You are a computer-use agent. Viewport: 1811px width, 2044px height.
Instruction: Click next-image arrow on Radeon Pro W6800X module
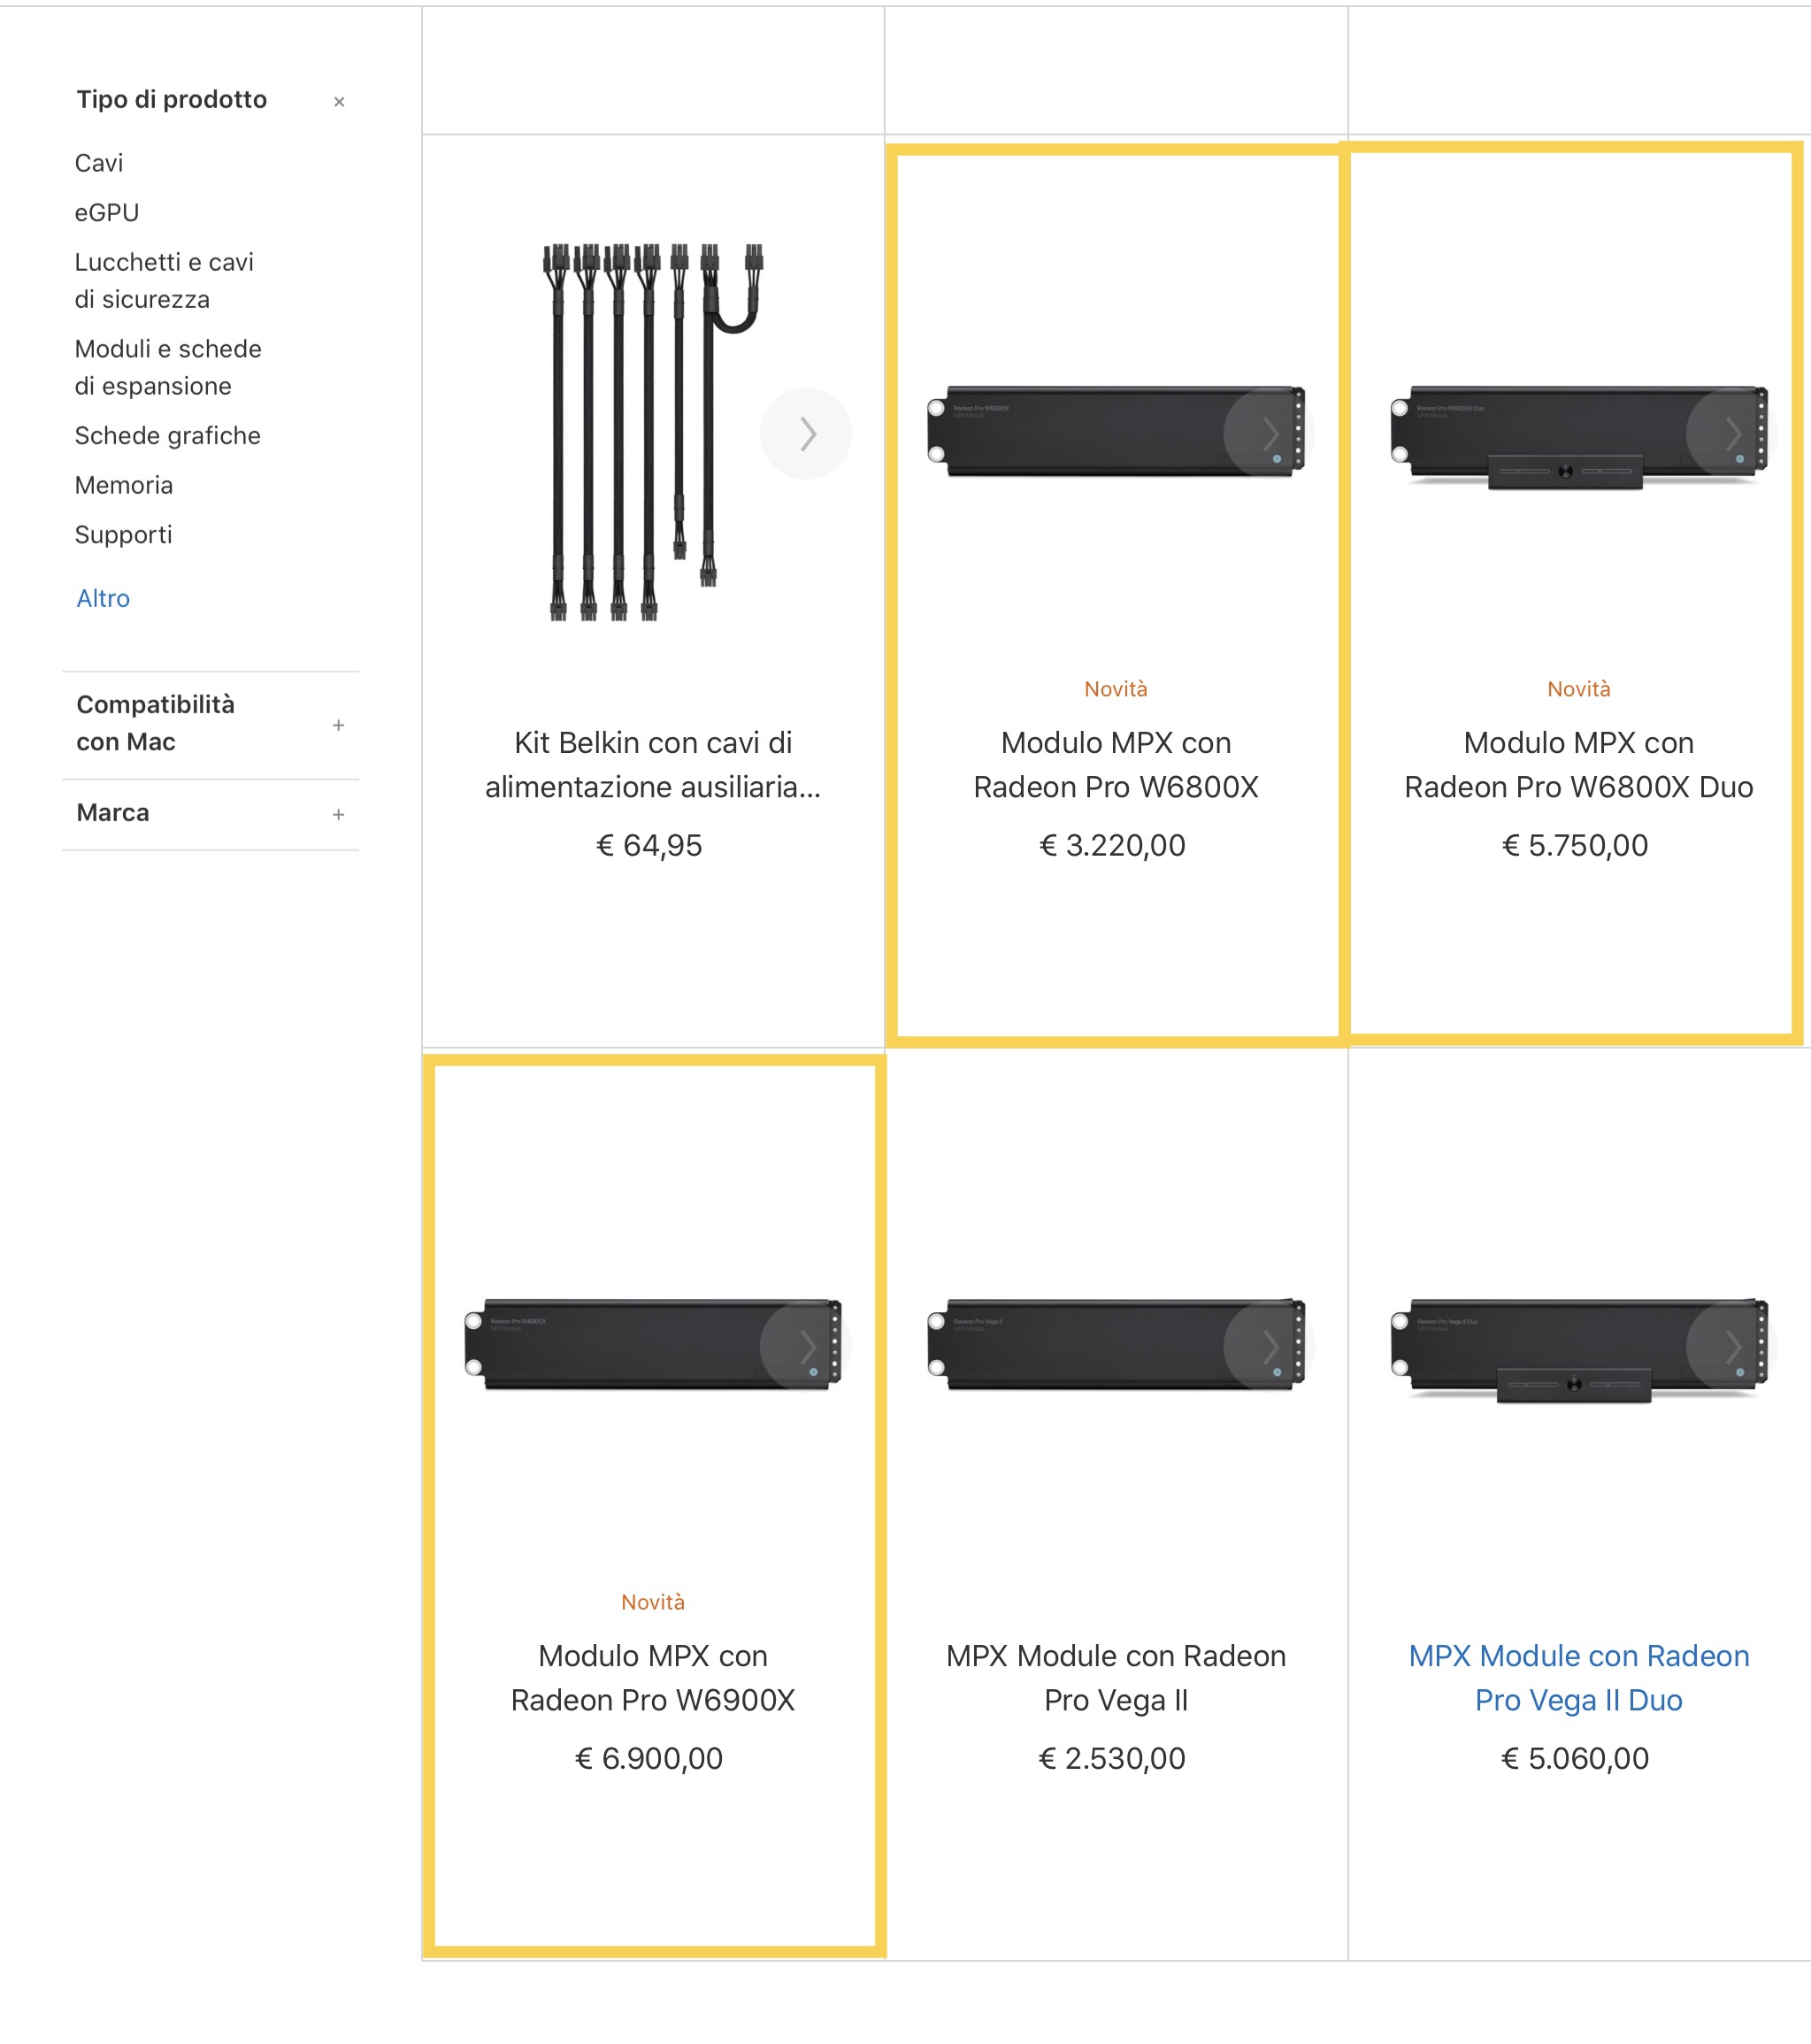[1268, 434]
